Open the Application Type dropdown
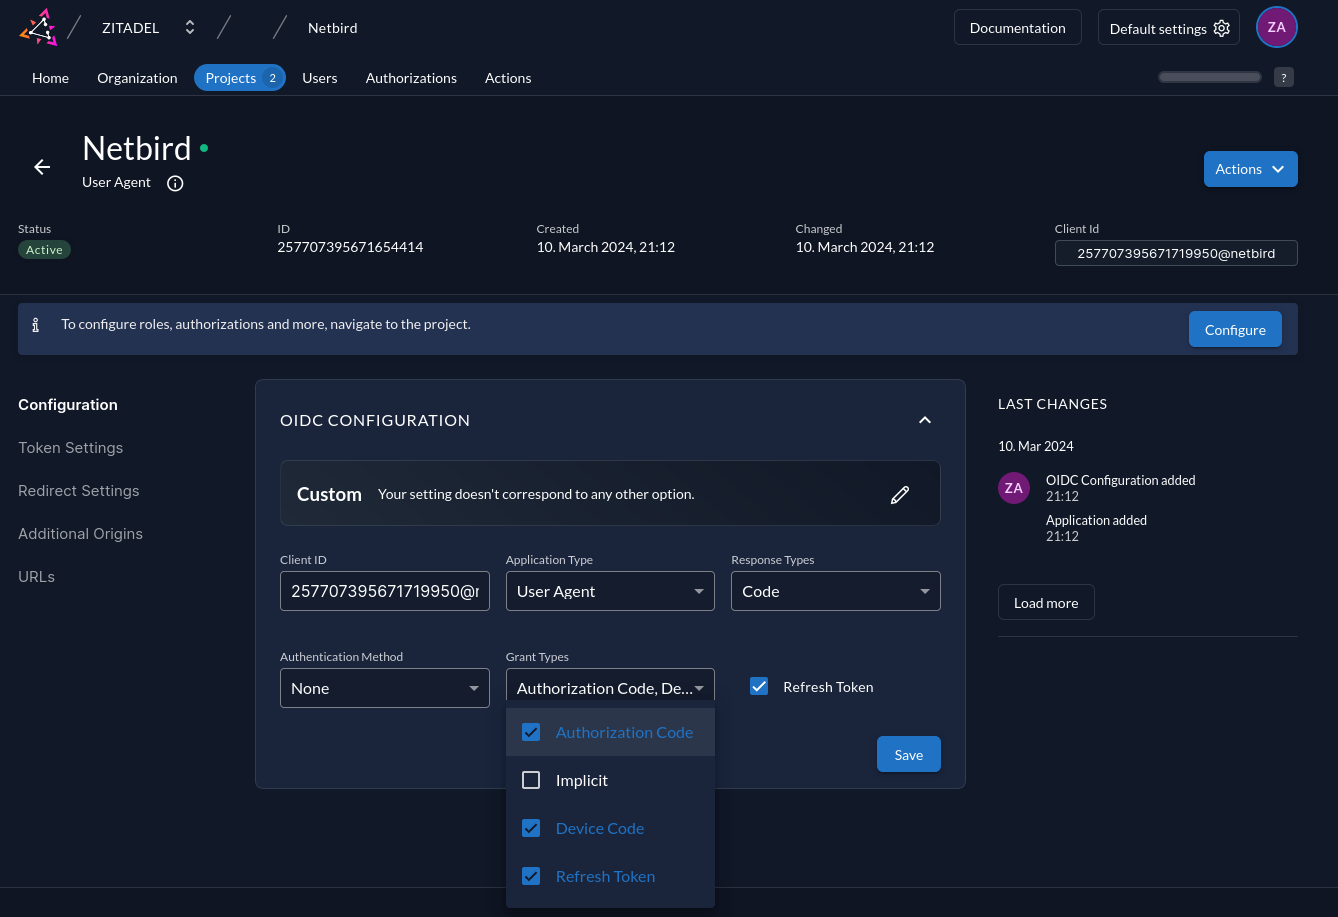 click(x=610, y=591)
